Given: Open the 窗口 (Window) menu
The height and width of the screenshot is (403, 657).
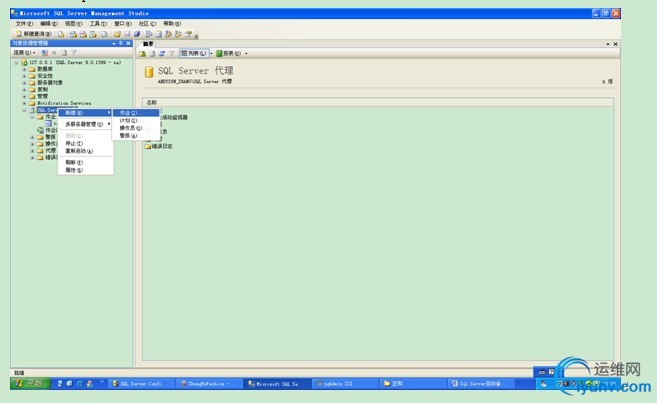Looking at the screenshot, I should [x=123, y=24].
